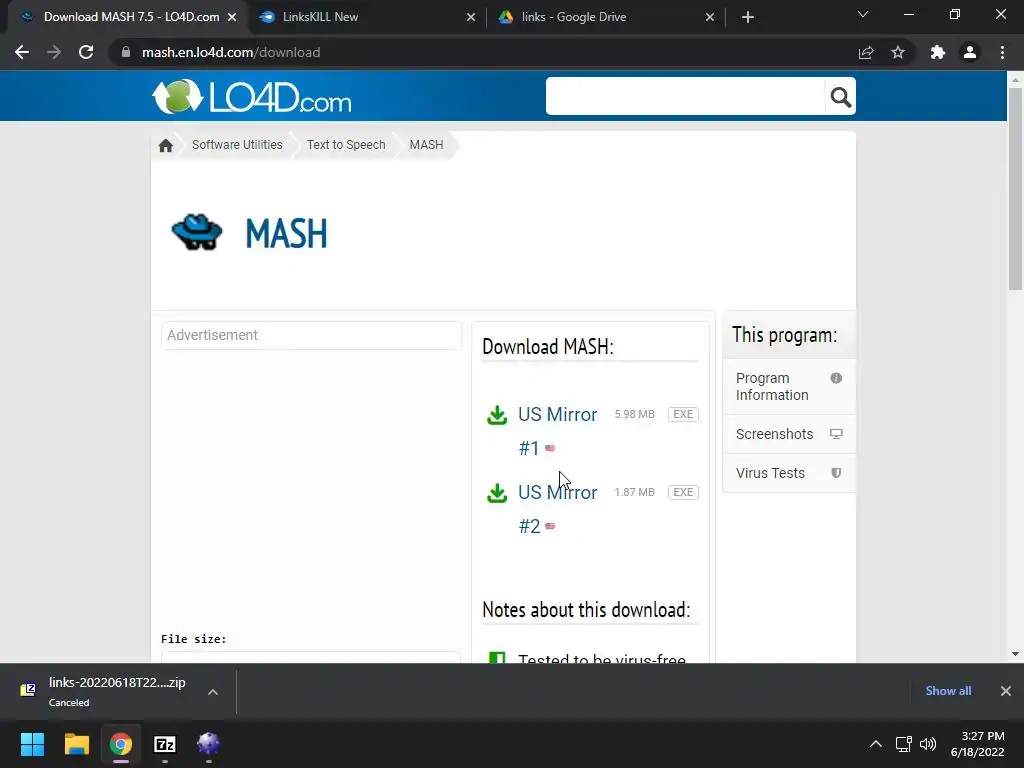Click the address bar URL
The image size is (1024, 768).
tap(231, 52)
